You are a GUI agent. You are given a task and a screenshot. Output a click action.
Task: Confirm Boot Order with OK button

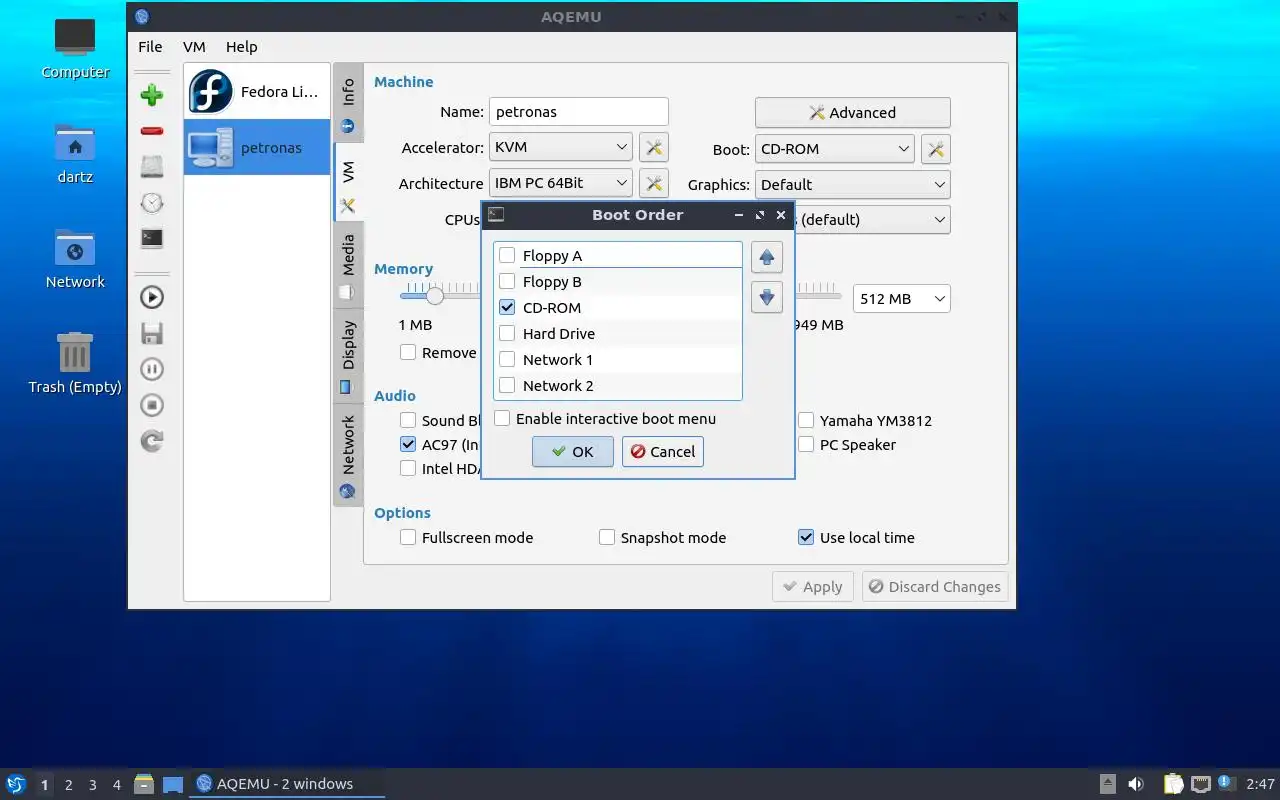(x=573, y=451)
